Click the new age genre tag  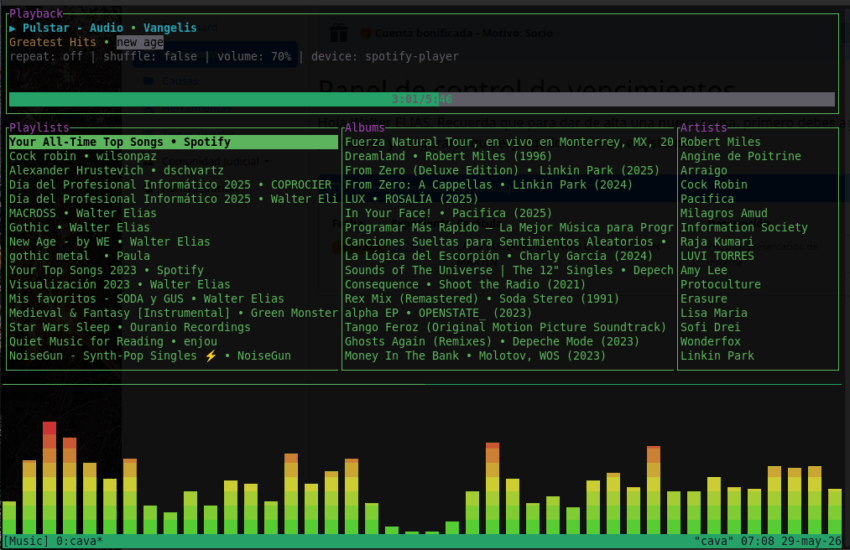coord(140,42)
